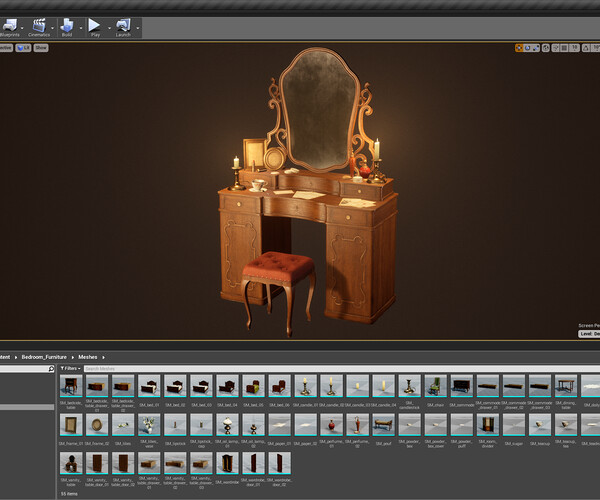
Task: Start the Play preview
Action: tap(95, 27)
